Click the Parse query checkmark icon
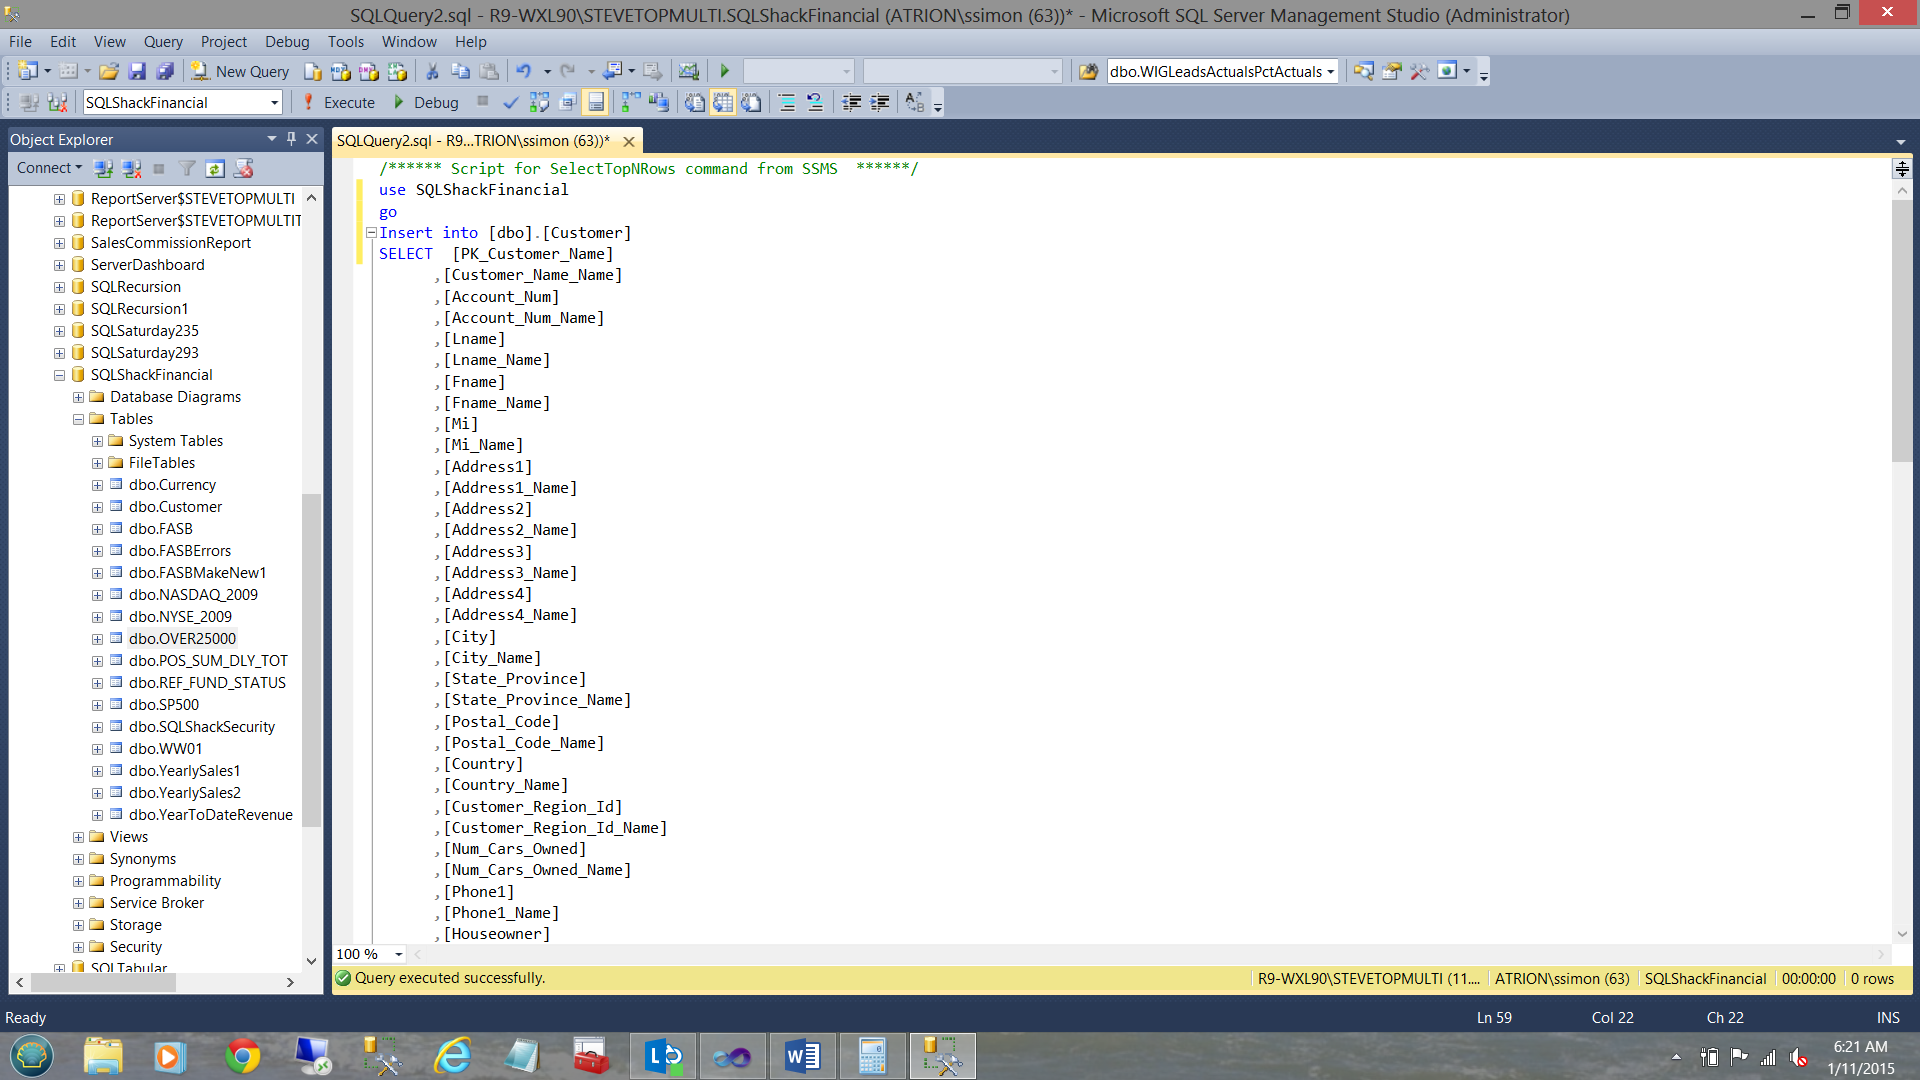 511,102
